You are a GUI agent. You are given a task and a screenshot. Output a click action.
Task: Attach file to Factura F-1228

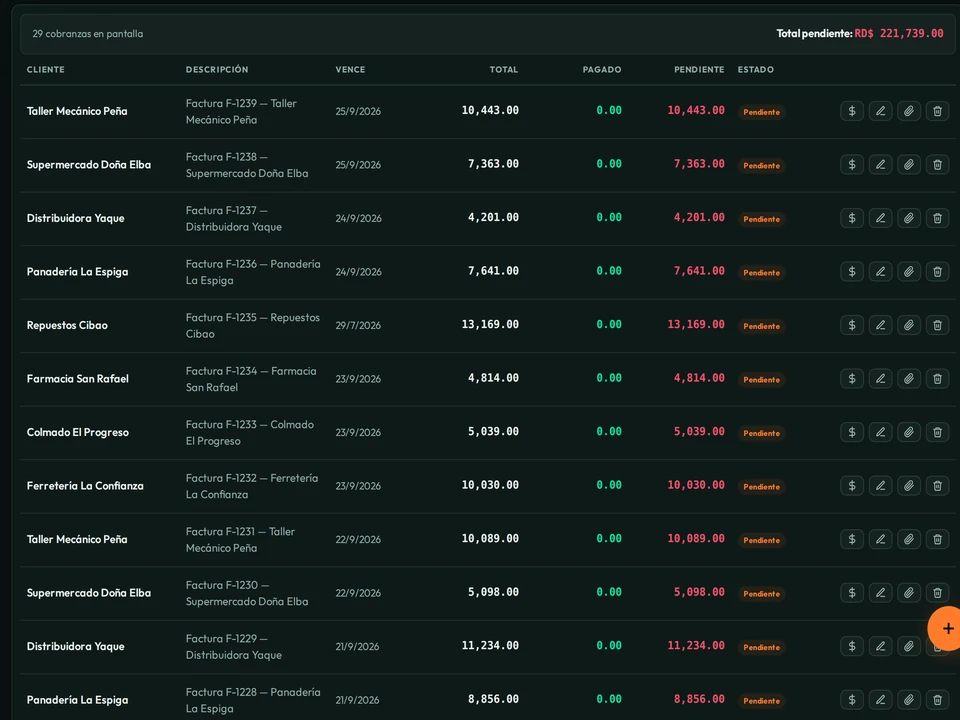pyautogui.click(x=909, y=700)
